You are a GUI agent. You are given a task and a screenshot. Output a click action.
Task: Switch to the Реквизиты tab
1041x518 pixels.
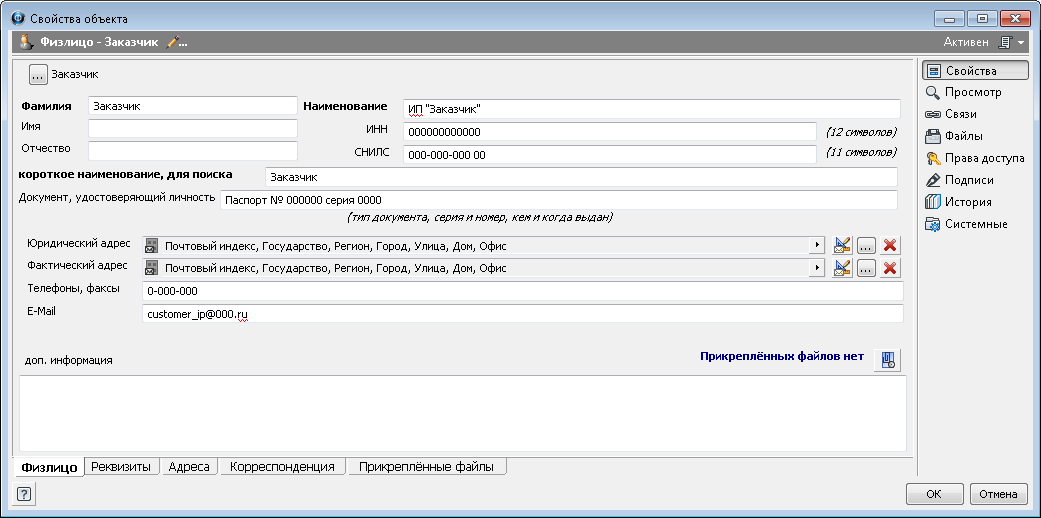pyautogui.click(x=120, y=466)
